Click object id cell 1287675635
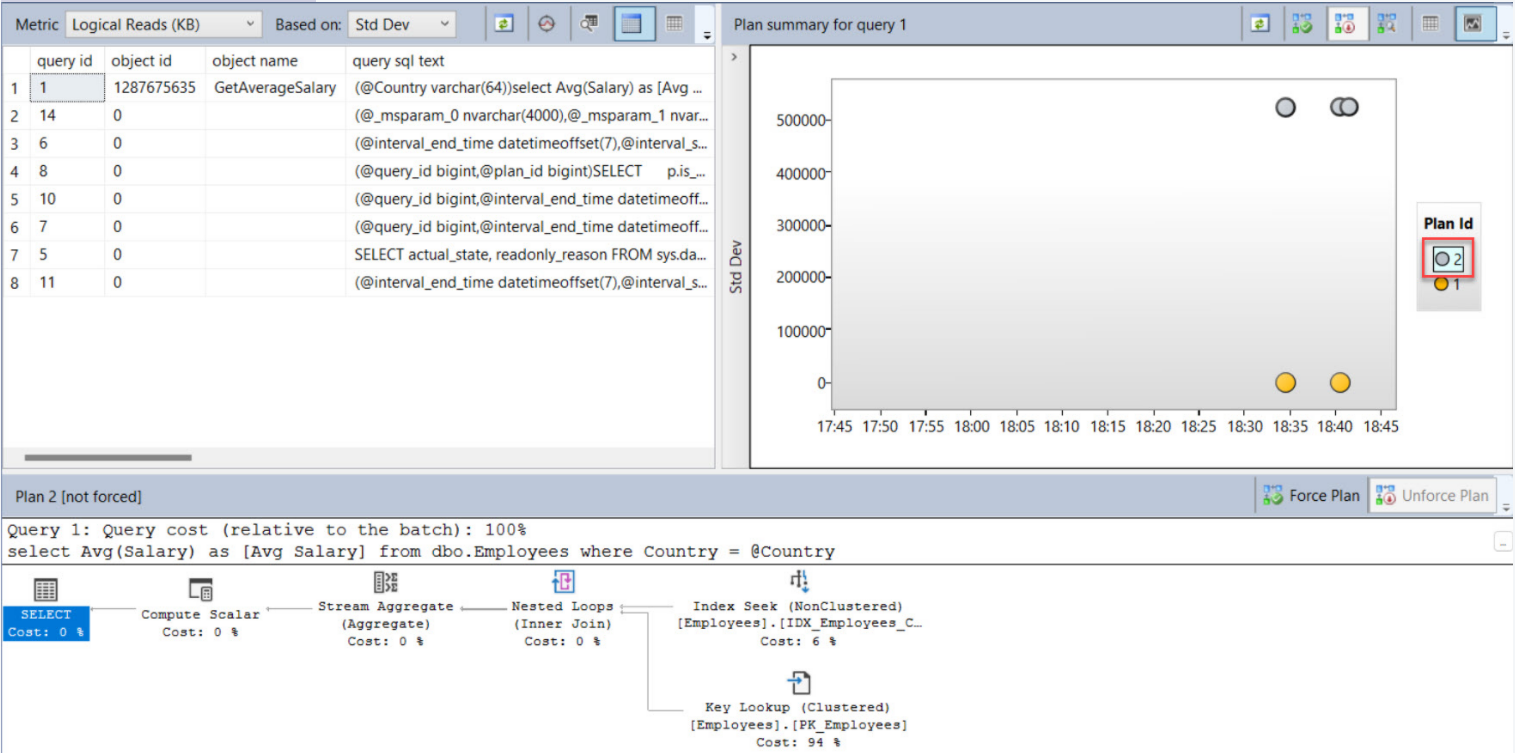 154,88
